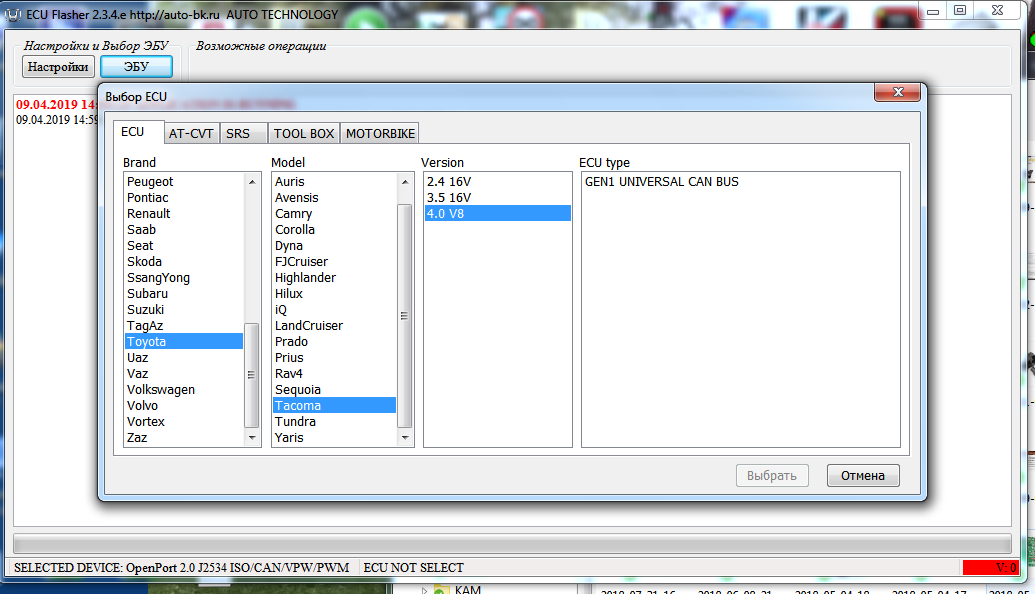
Task: Click the ECU NOT SELECT status text
Action: 414,568
